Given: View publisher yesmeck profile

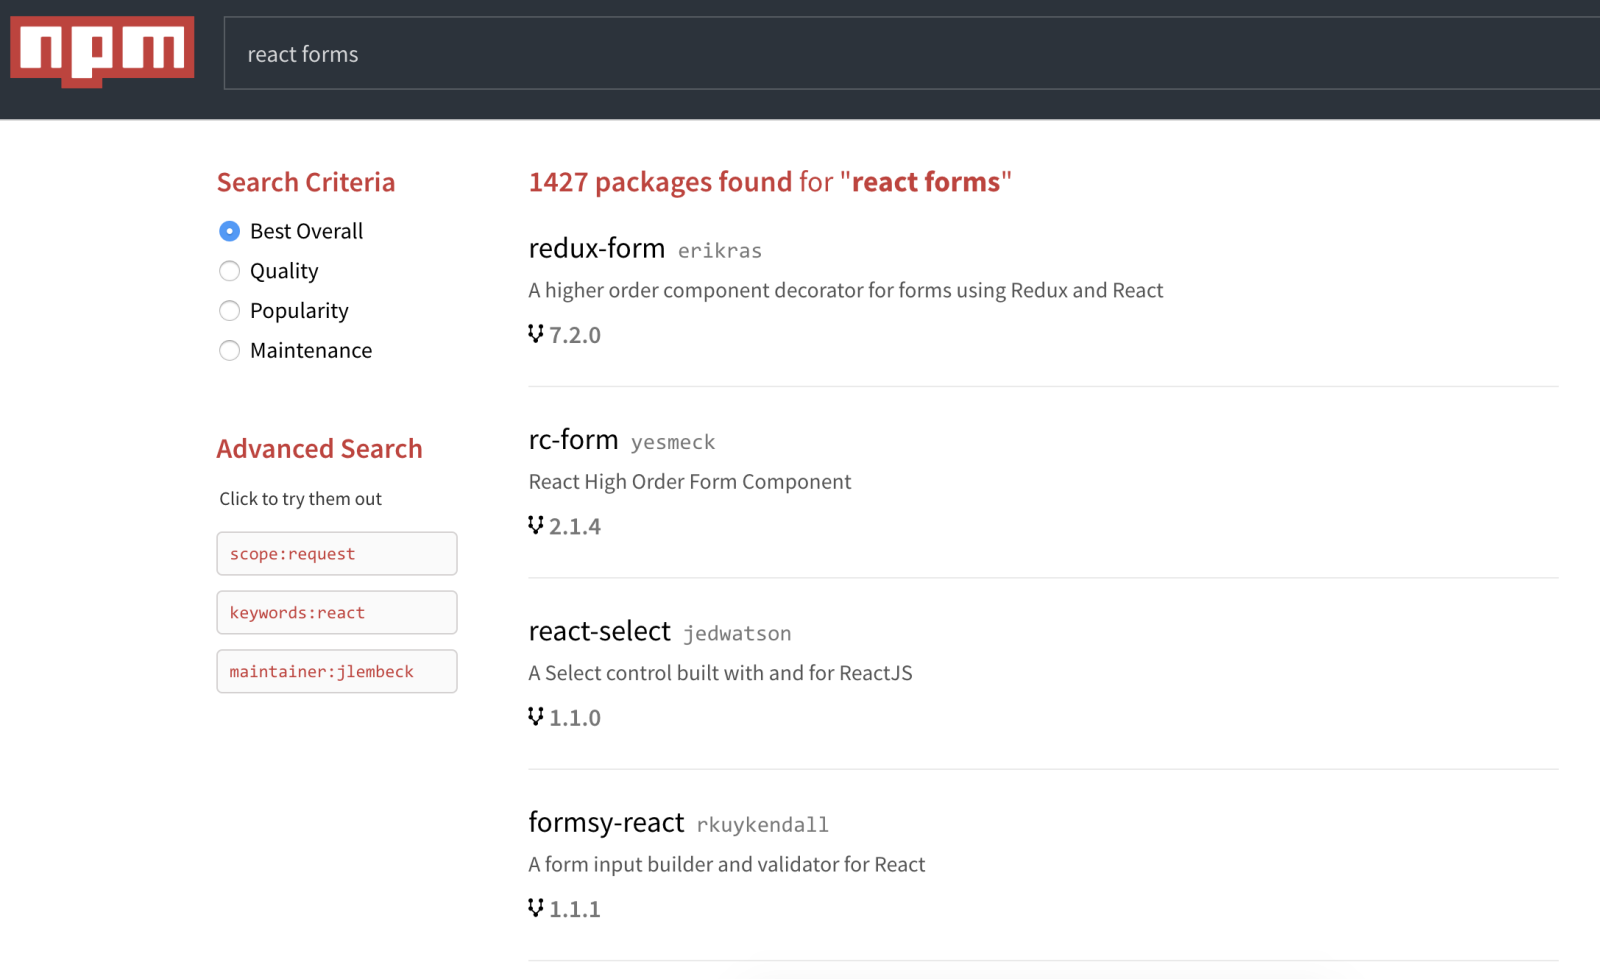Looking at the screenshot, I should pos(673,442).
